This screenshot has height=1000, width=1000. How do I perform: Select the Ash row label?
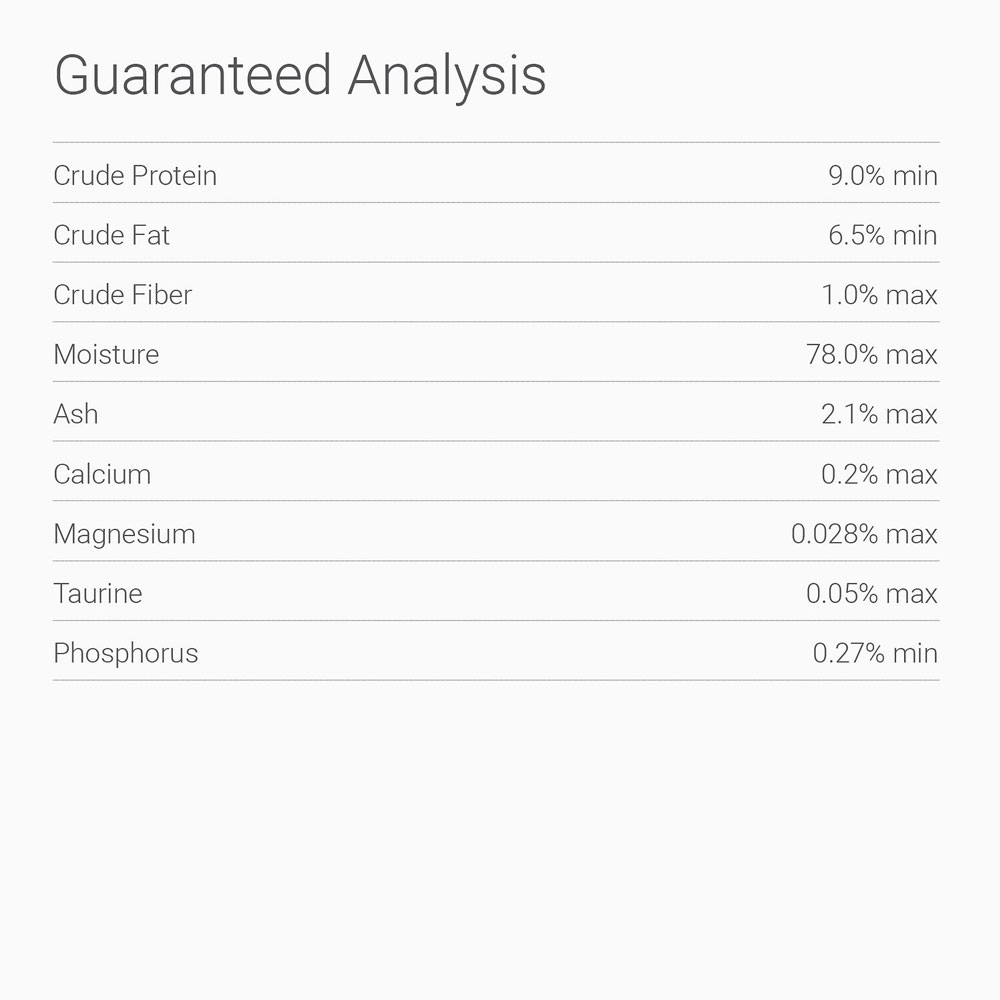pos(76,414)
